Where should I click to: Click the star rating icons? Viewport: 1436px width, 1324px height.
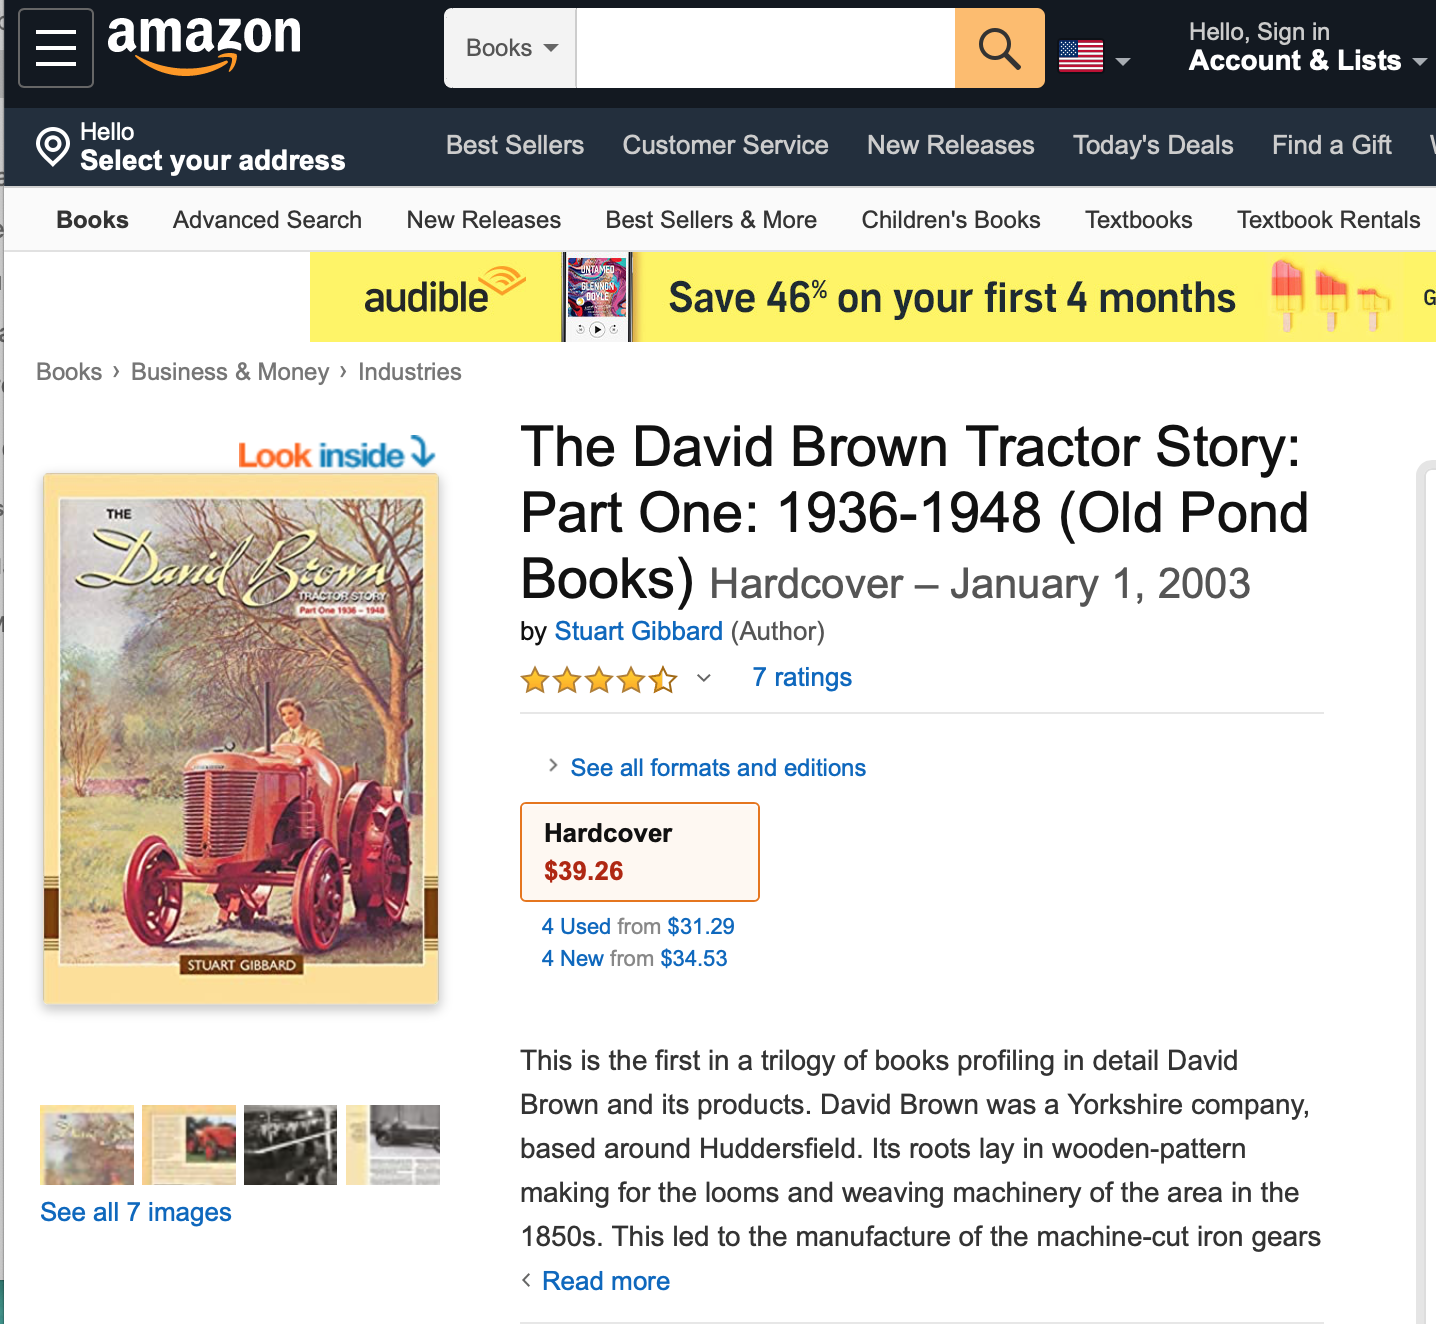(x=598, y=680)
